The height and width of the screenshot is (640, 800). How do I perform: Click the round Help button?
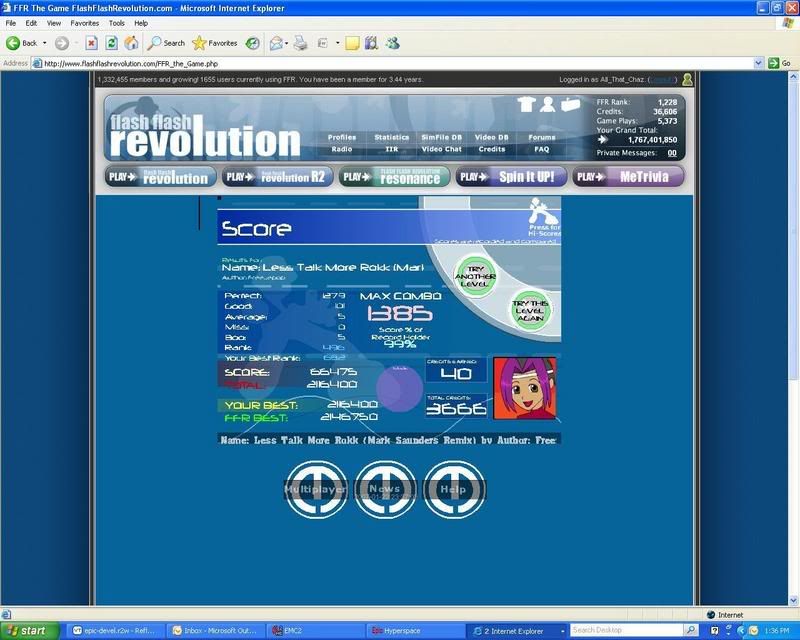coord(454,490)
